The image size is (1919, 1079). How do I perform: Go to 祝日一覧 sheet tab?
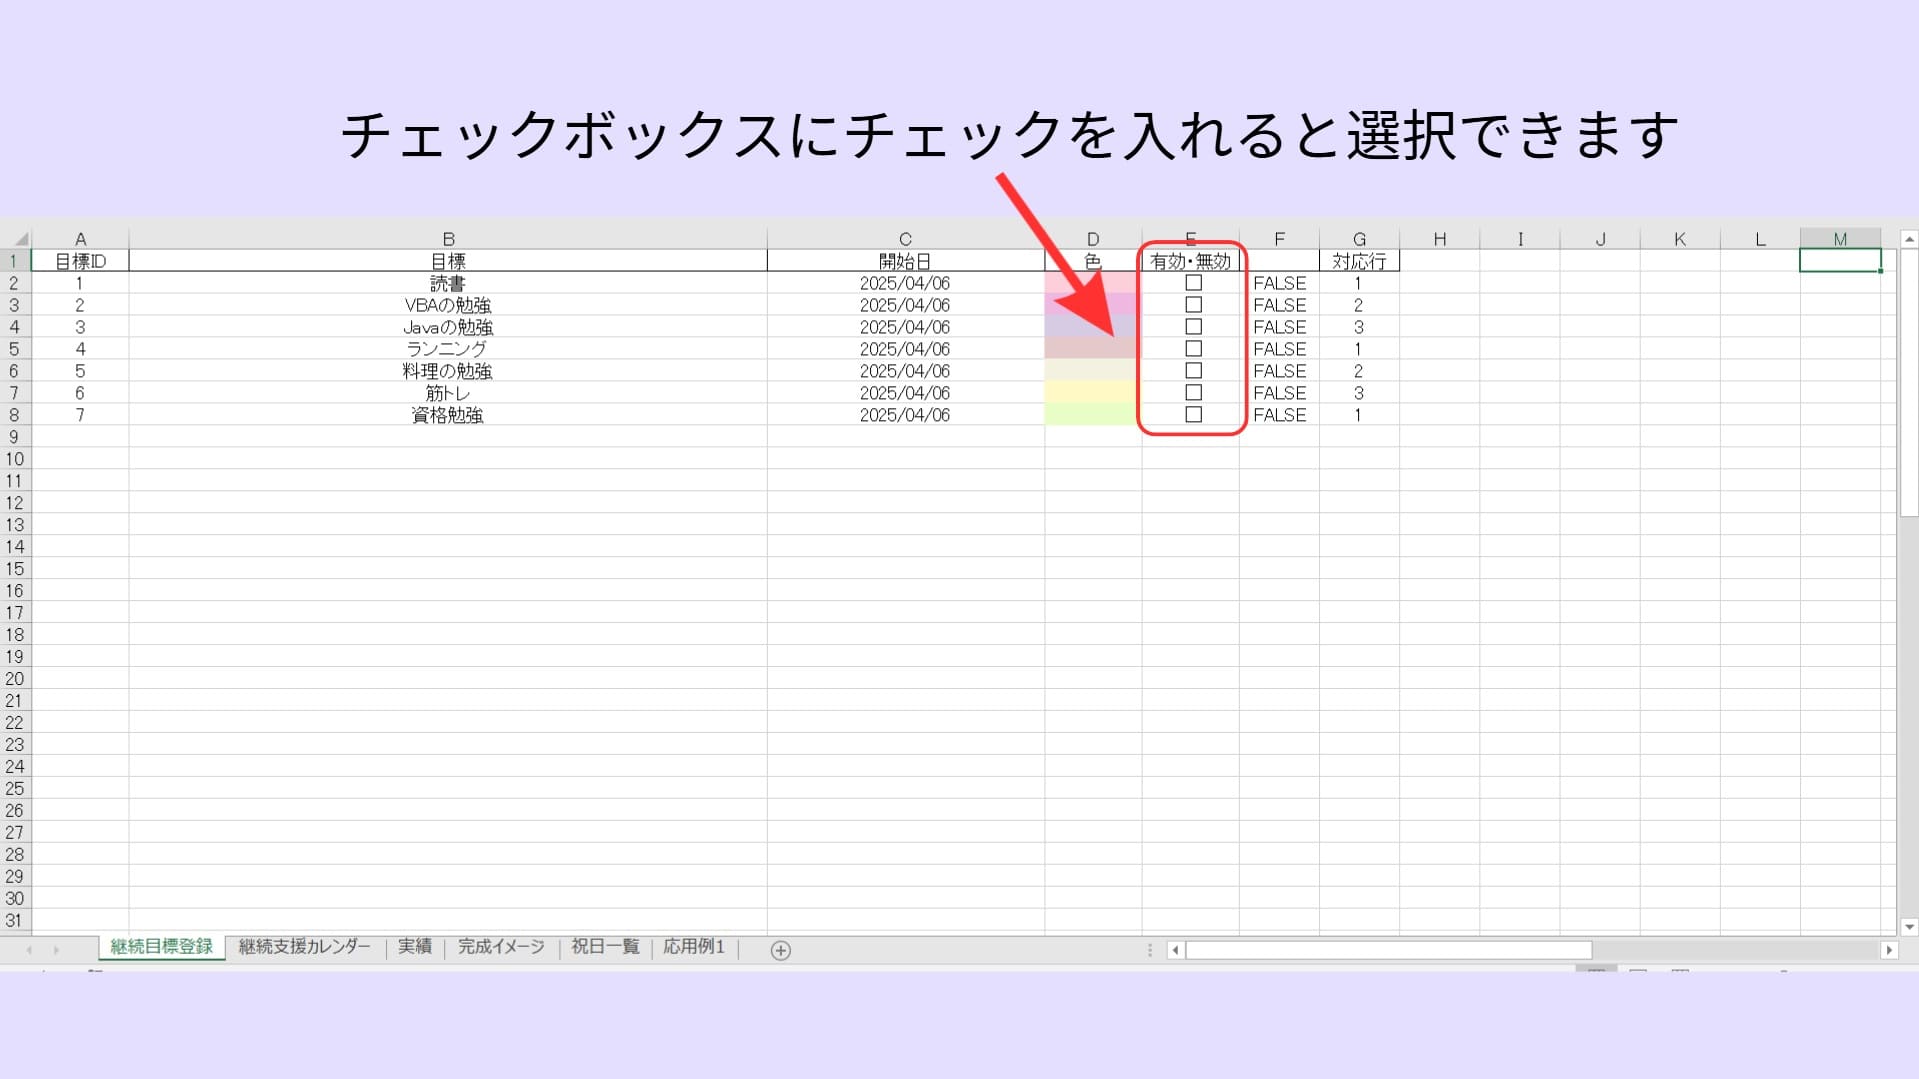coord(605,947)
